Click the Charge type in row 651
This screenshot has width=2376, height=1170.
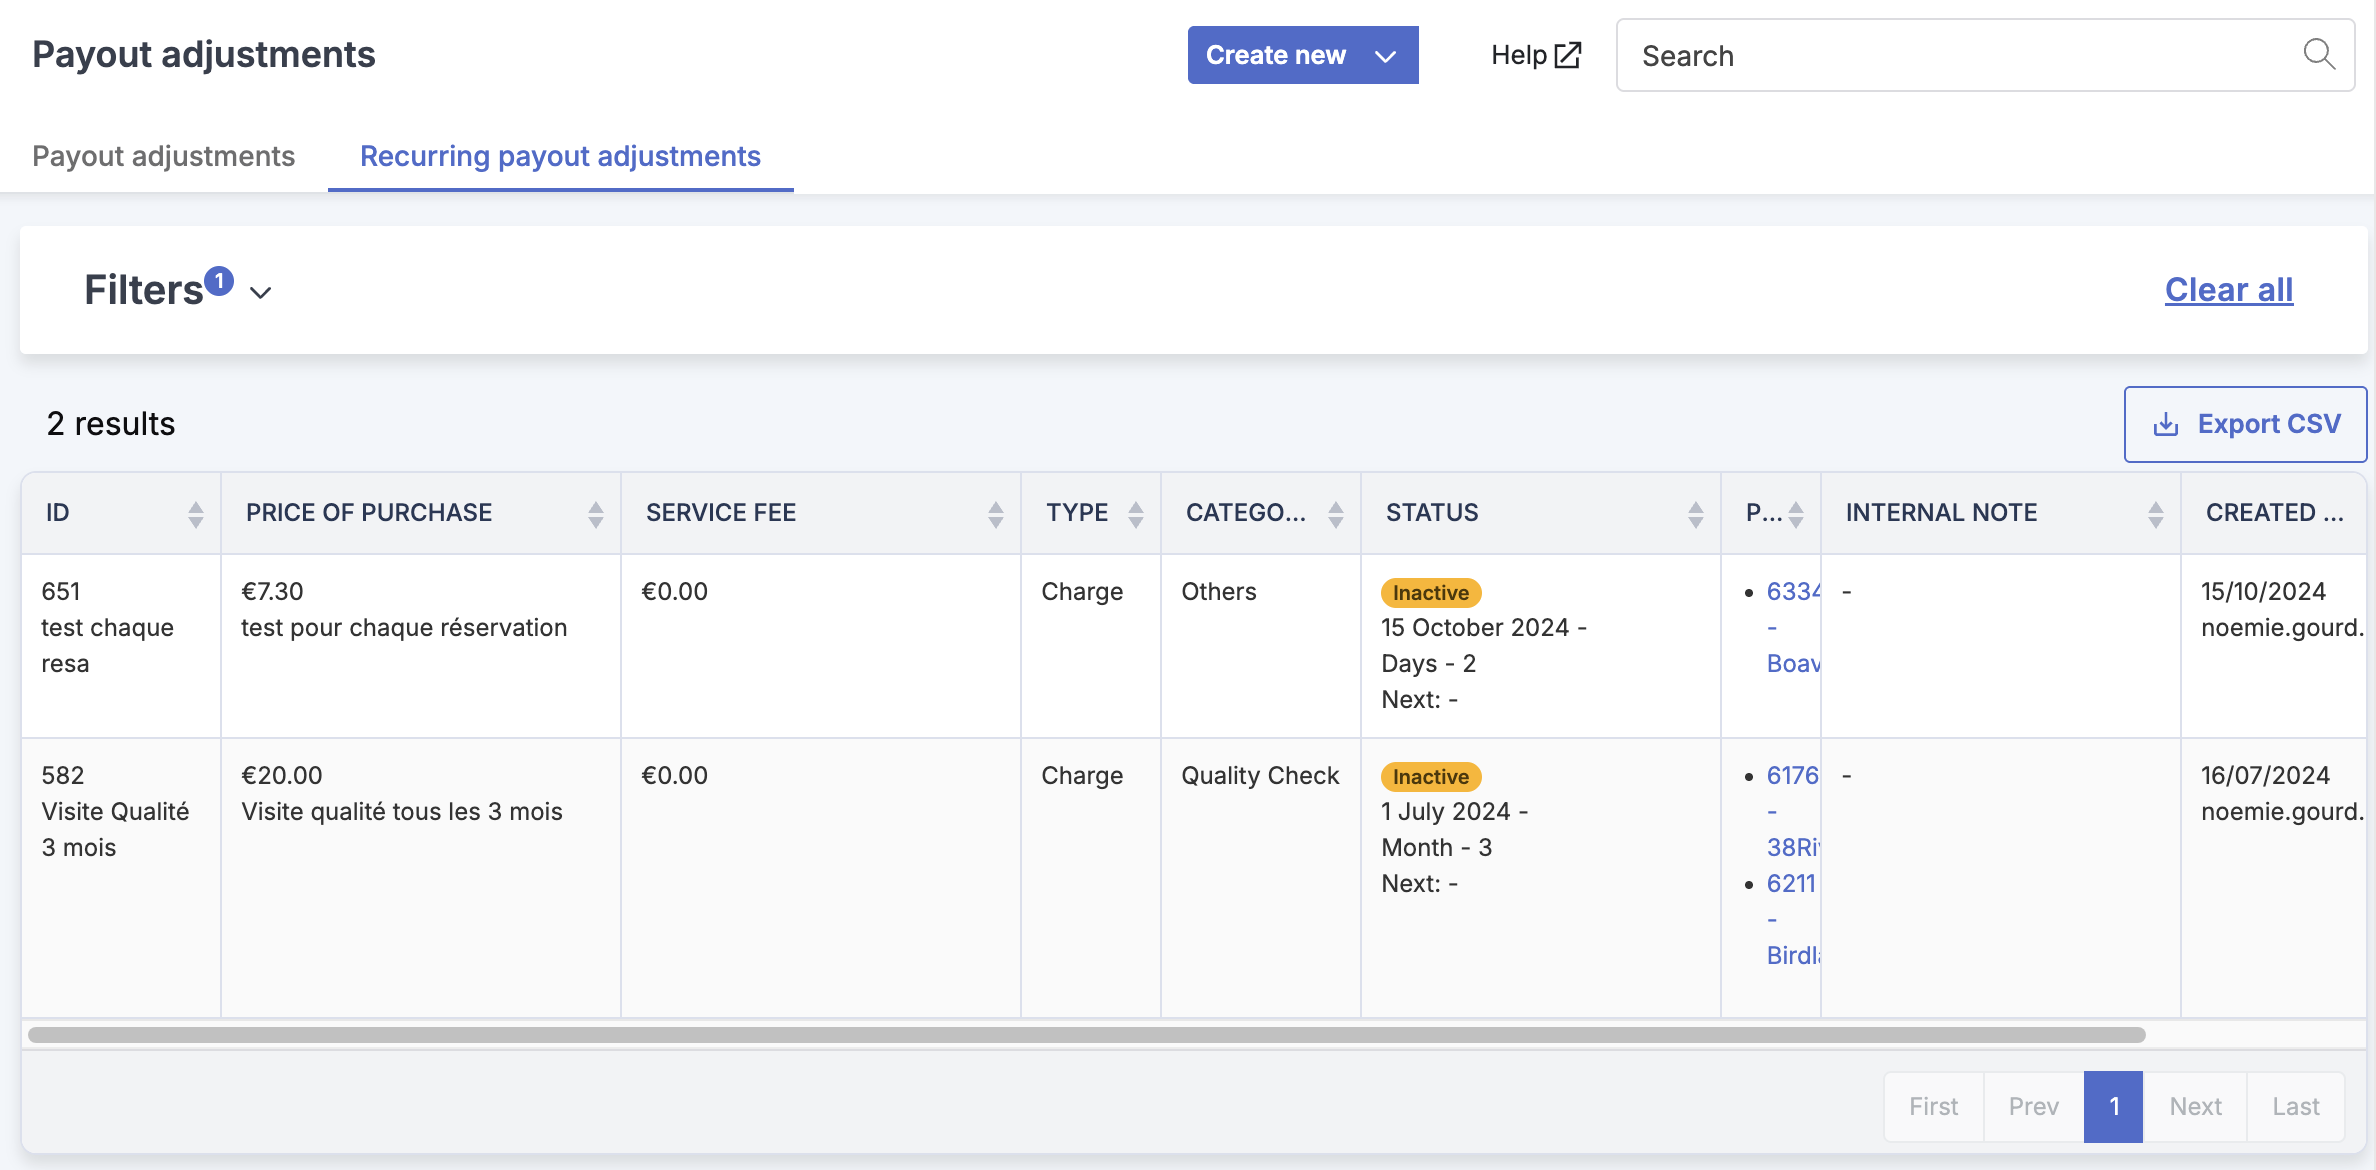(x=1082, y=591)
